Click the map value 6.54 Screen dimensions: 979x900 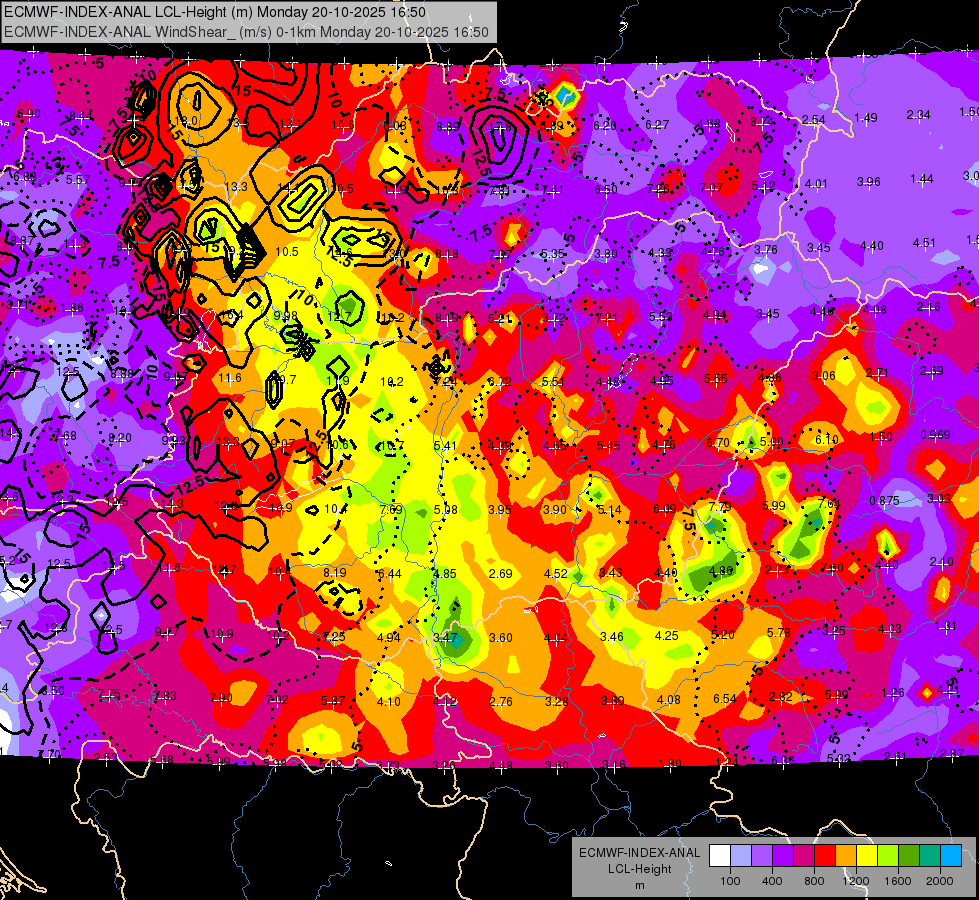[x=724, y=698]
